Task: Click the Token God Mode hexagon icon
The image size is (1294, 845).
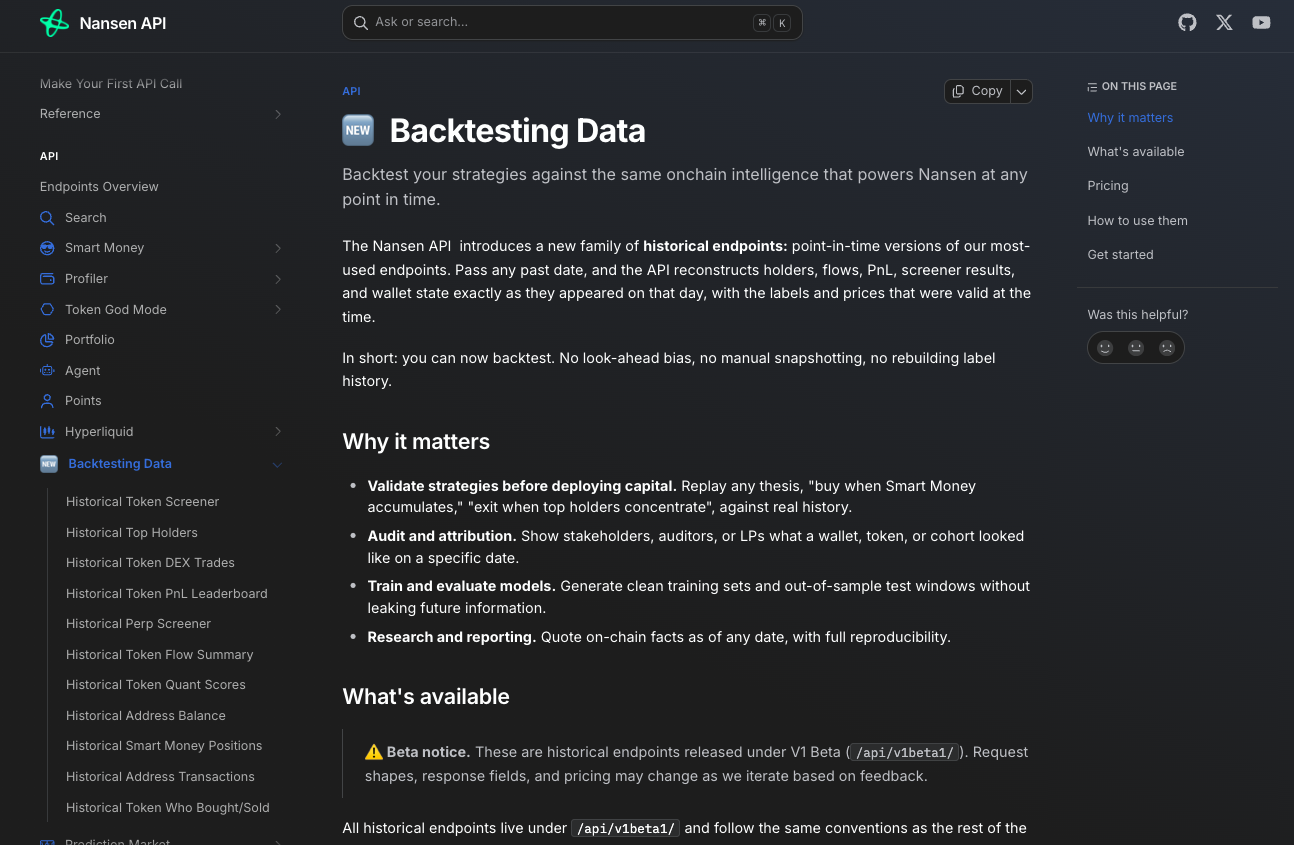Action: 47,310
